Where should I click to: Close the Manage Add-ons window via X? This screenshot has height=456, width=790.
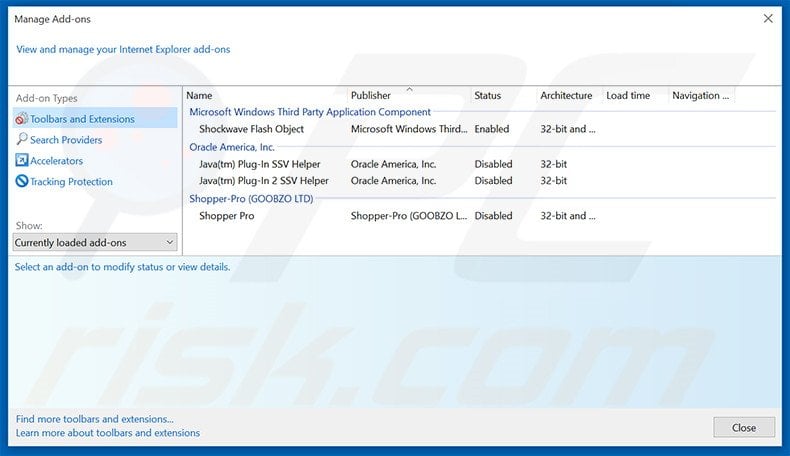[x=768, y=19]
